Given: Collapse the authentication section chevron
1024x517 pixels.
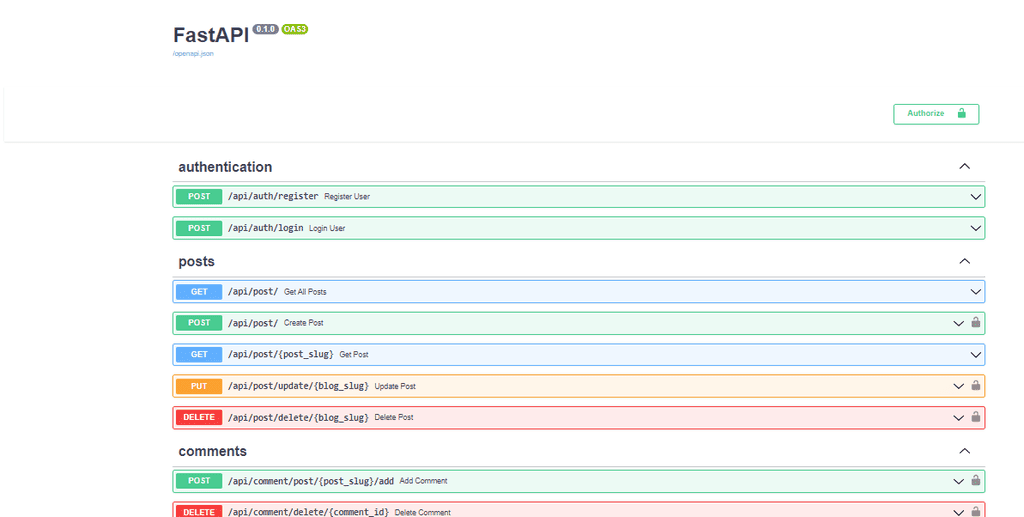Looking at the screenshot, I should (x=965, y=166).
